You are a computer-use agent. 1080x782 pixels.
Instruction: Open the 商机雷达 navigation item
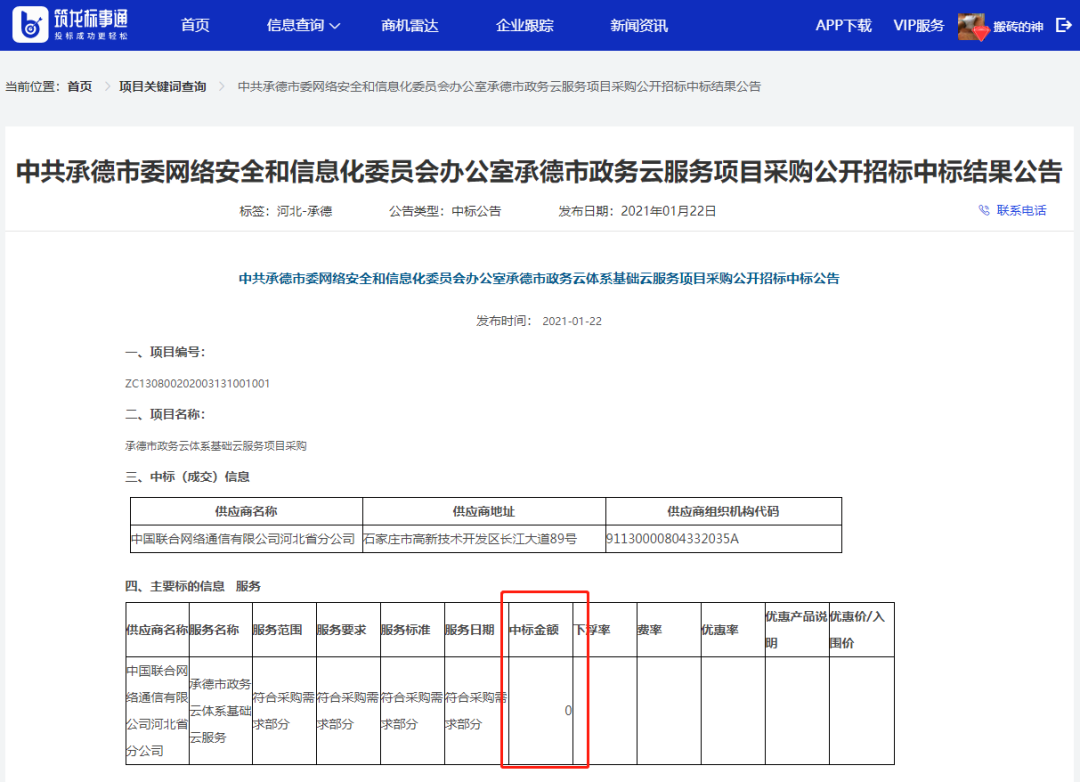click(410, 25)
